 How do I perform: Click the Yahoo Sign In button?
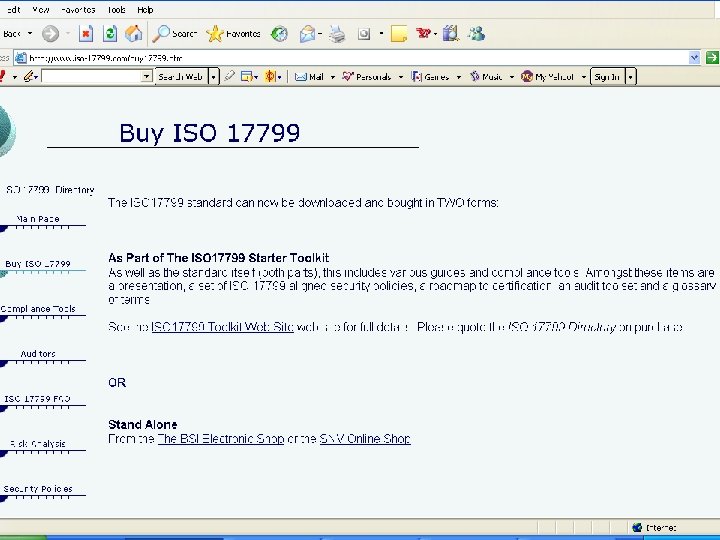[x=607, y=77]
